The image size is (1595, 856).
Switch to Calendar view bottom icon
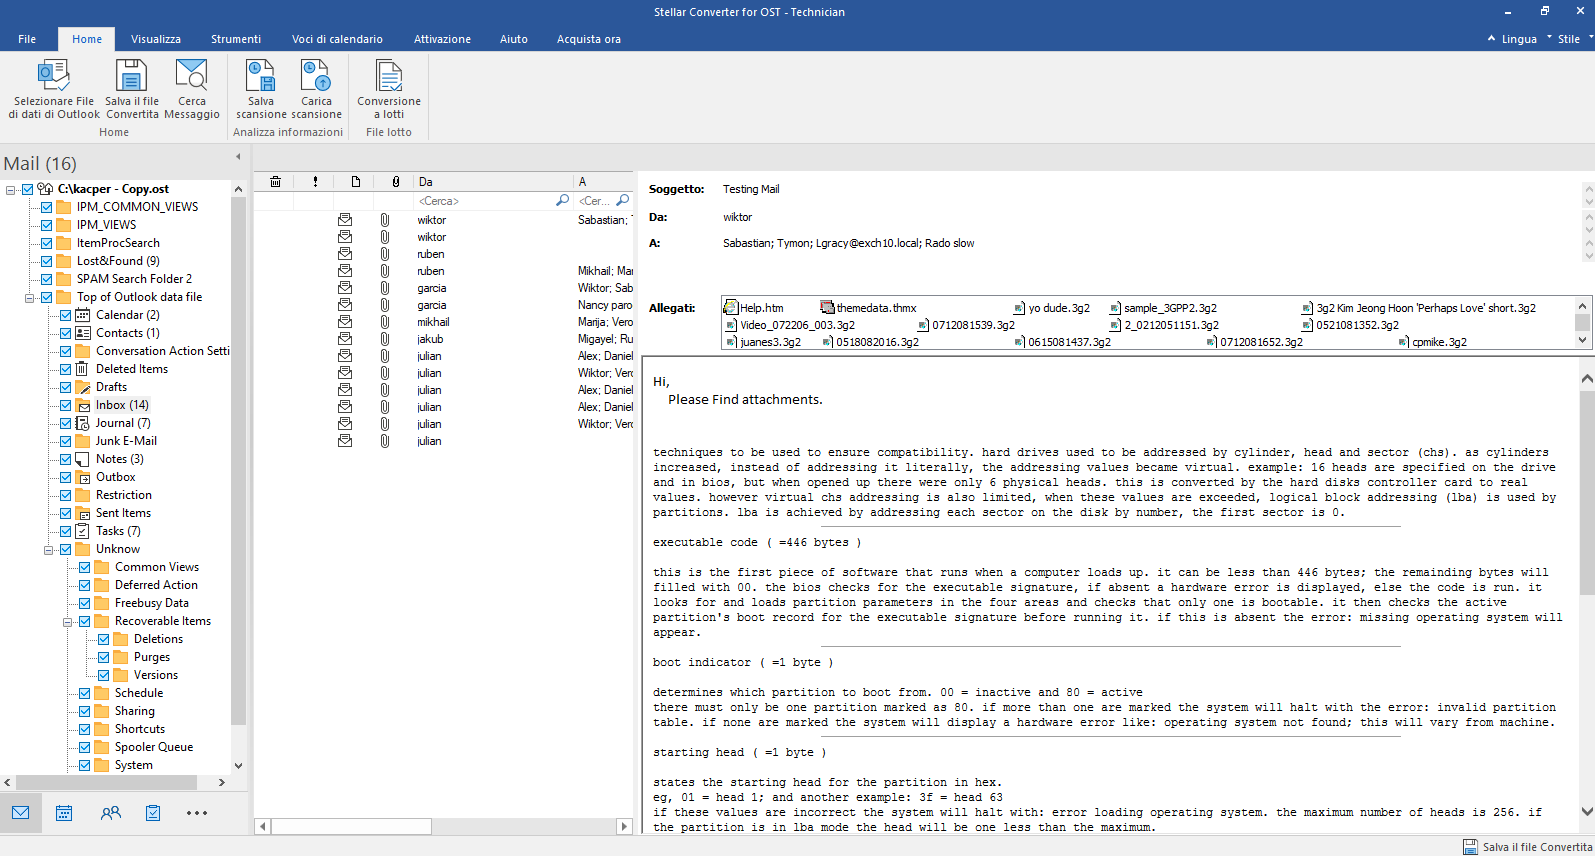pyautogui.click(x=64, y=813)
